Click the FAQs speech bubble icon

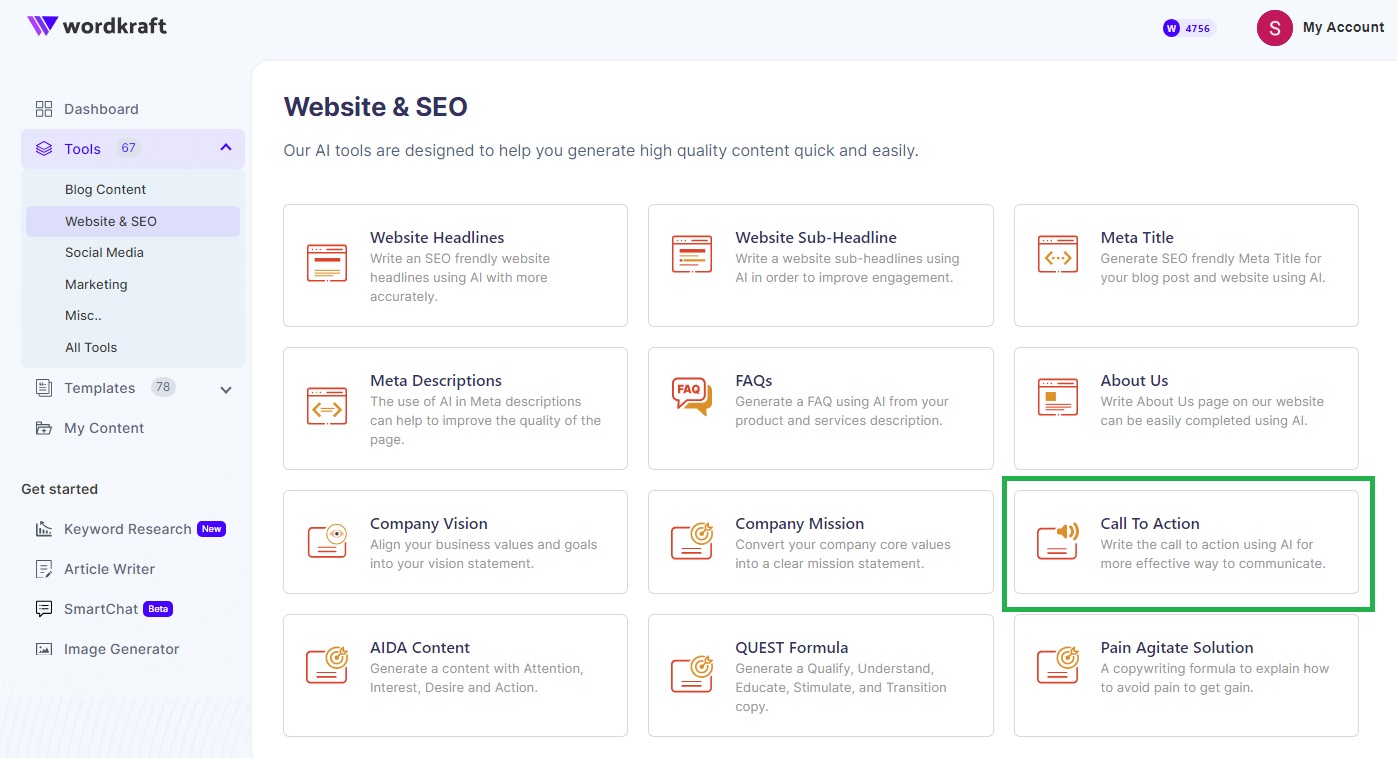click(691, 396)
